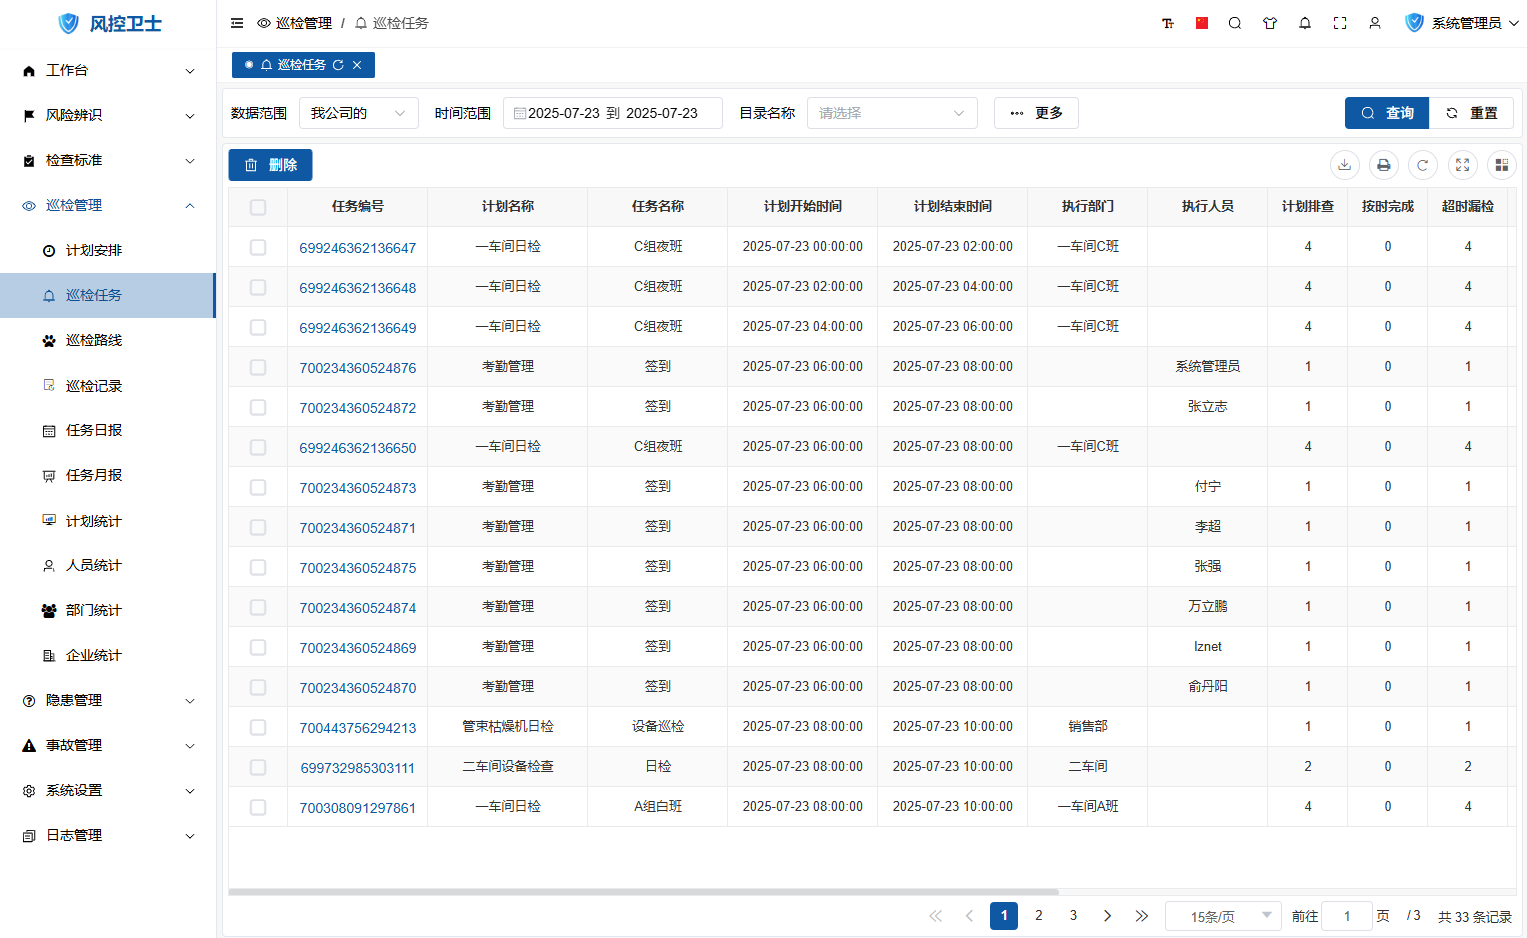Open task link 700234360524876
This screenshot has height=938, width=1527.
coord(357,368)
